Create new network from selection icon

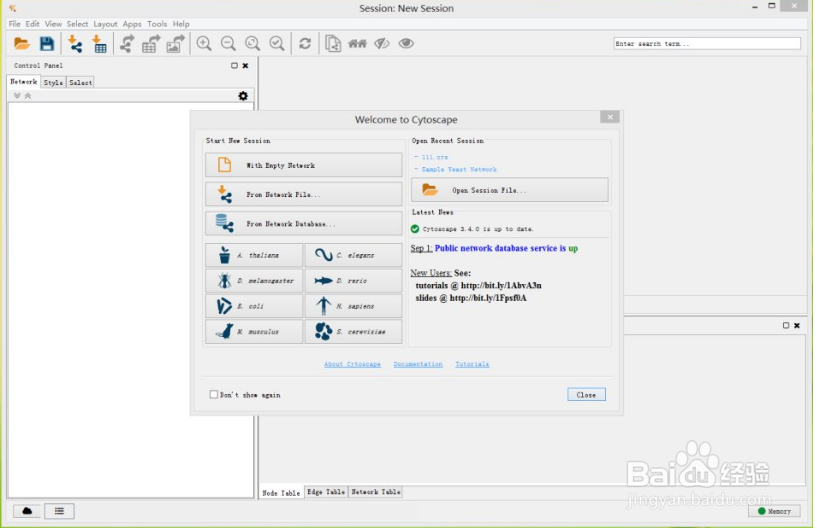coord(332,44)
